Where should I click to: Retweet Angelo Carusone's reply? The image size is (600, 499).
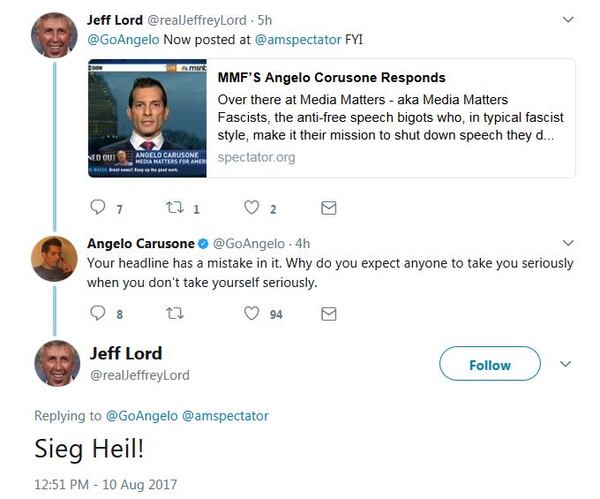pos(174,313)
